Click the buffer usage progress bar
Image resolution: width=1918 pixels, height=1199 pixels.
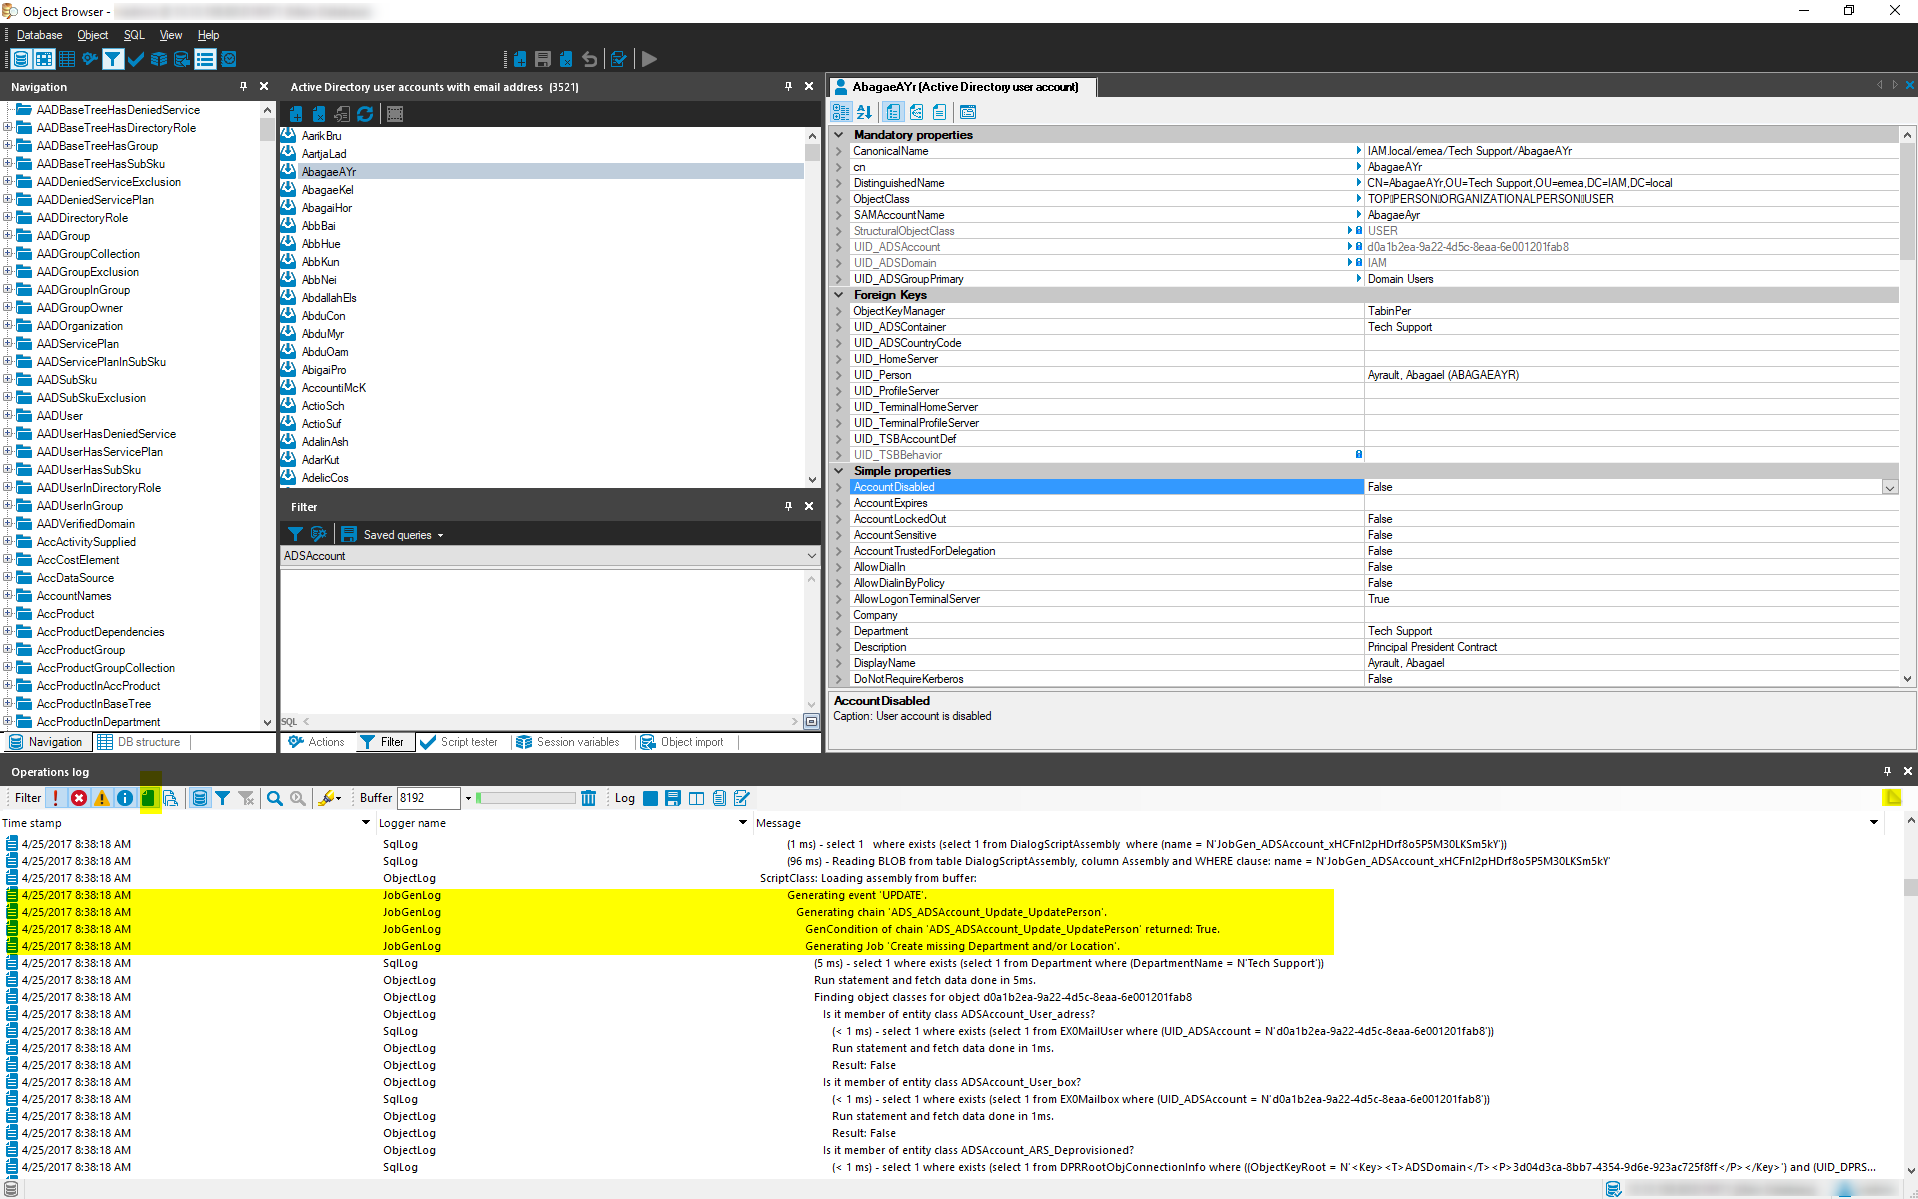coord(526,798)
